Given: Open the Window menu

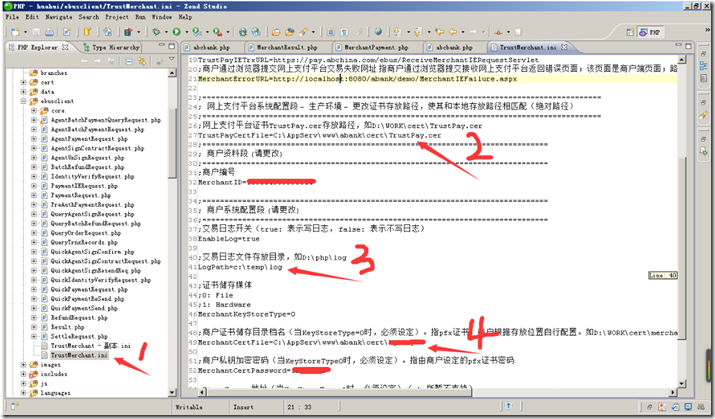Looking at the screenshot, I should pyautogui.click(x=162, y=17).
